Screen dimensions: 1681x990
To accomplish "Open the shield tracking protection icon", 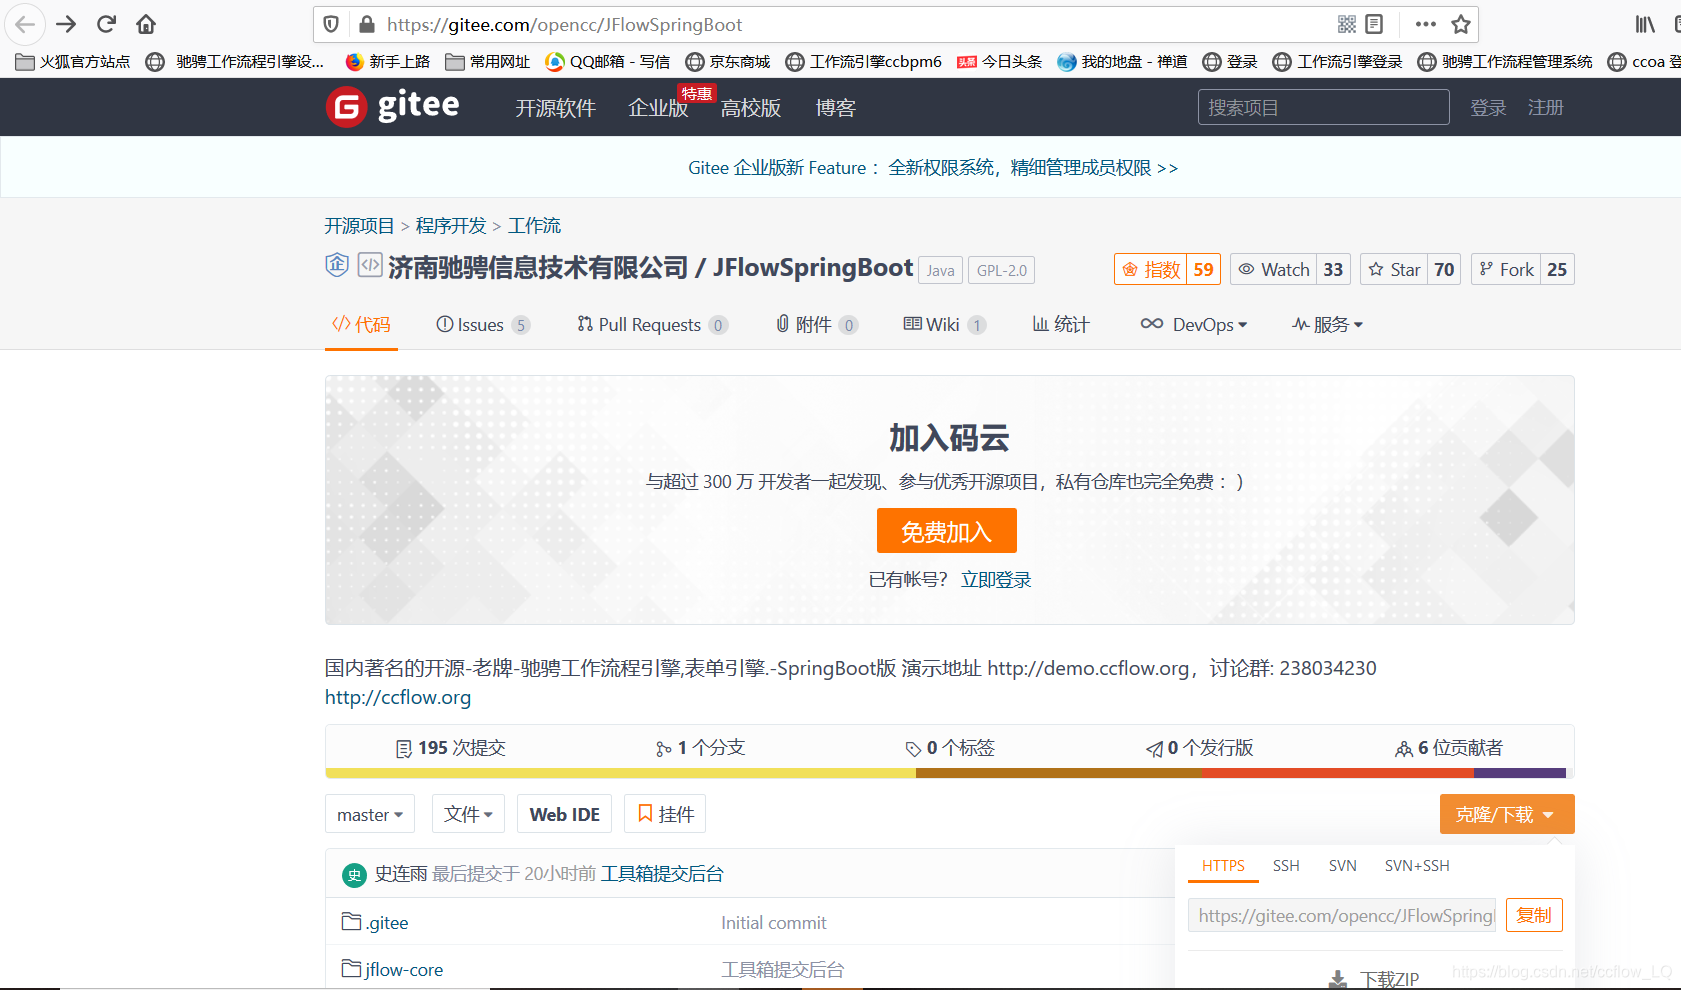I will click(x=332, y=24).
